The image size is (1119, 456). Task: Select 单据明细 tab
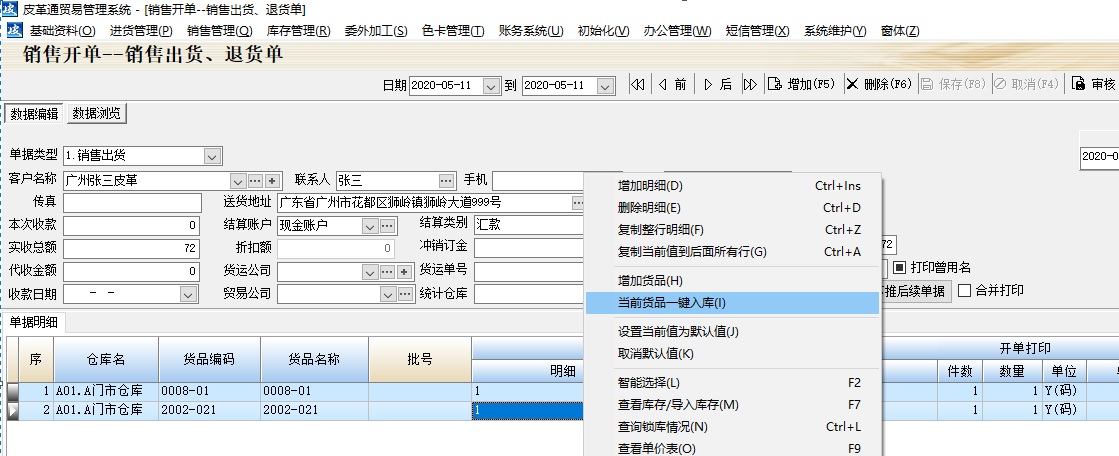point(34,322)
